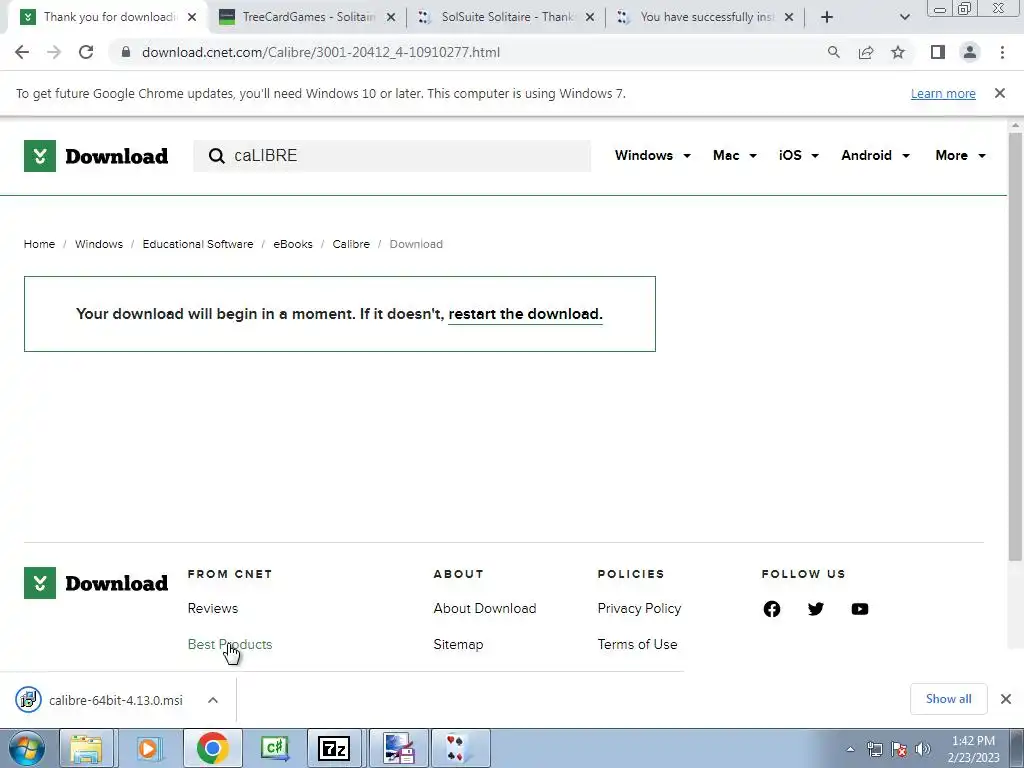Viewport: 1024px width, 768px height.
Task: Open About Download footer link
Action: pos(485,609)
